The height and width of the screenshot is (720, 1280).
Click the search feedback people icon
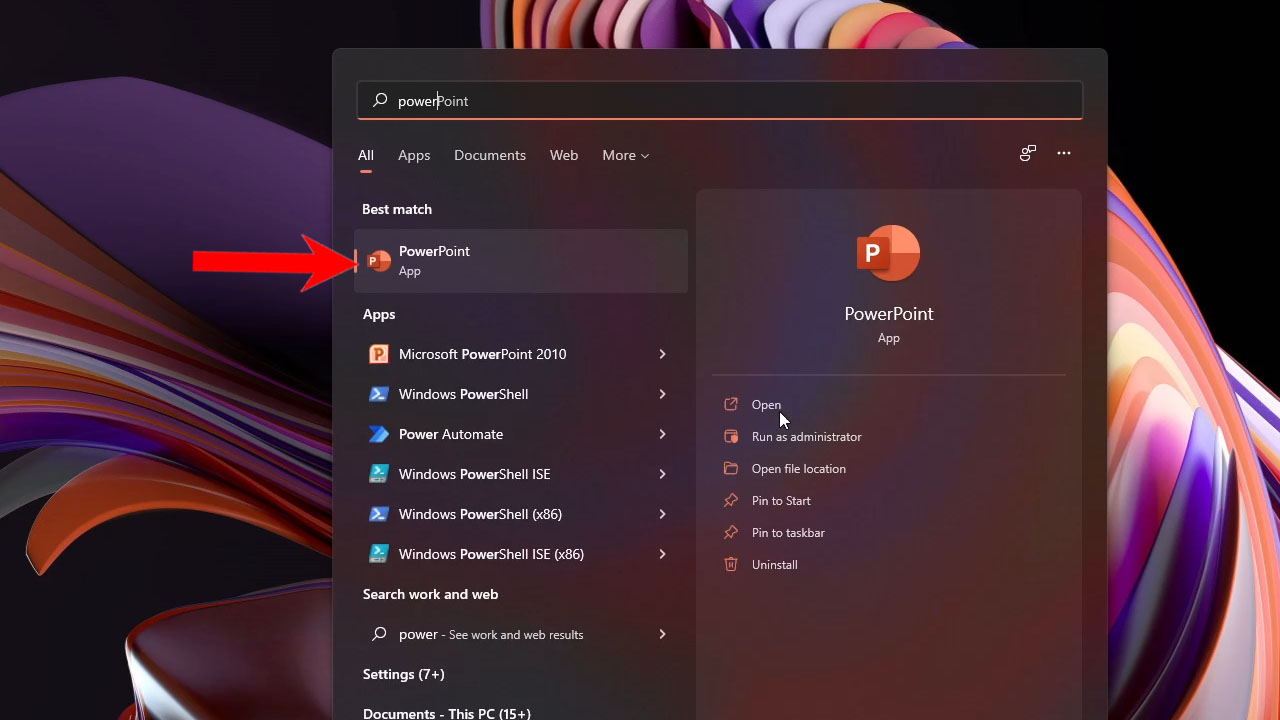[x=1027, y=154]
